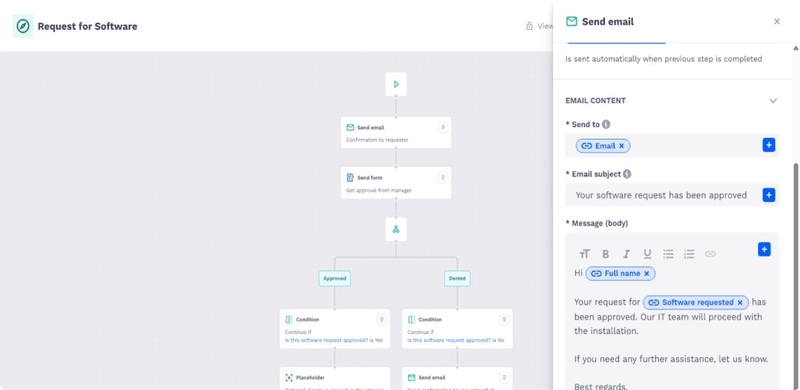Viewport: 800px width, 390px height.
Task: Click the Email variable tag
Action: pos(603,146)
